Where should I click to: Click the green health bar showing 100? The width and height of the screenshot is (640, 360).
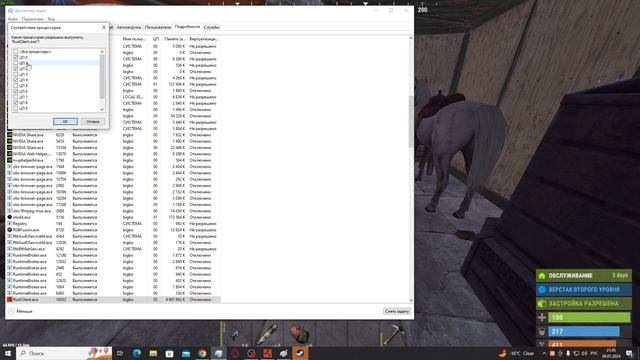(589, 317)
